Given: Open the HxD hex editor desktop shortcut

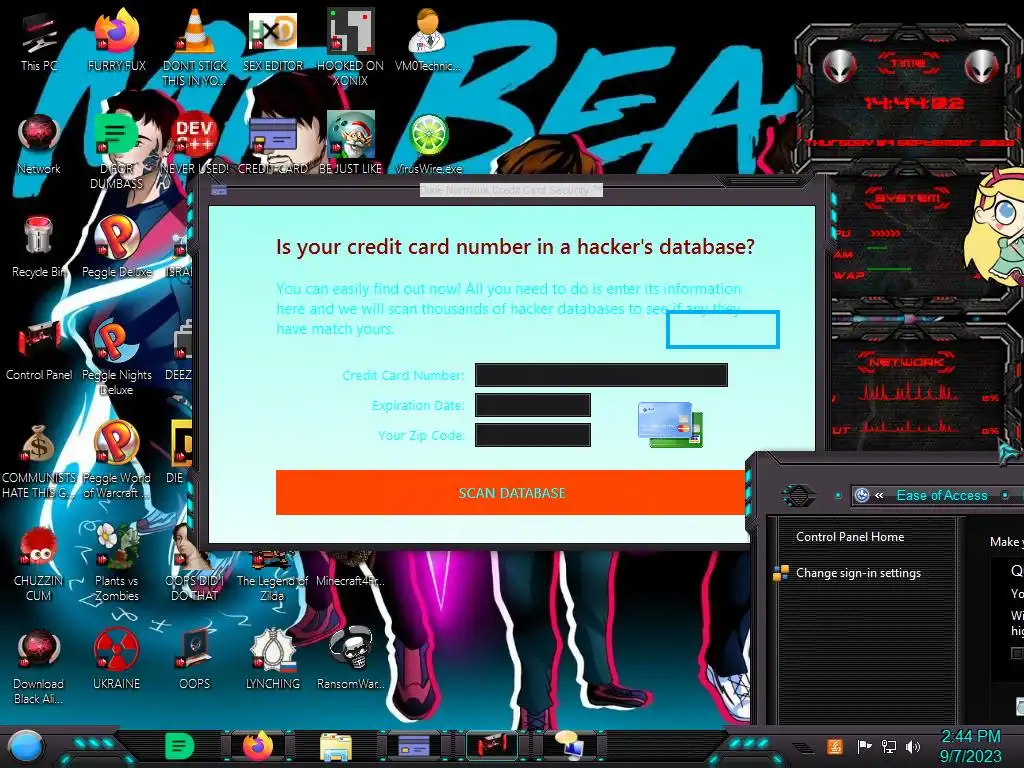Looking at the screenshot, I should pos(272,40).
